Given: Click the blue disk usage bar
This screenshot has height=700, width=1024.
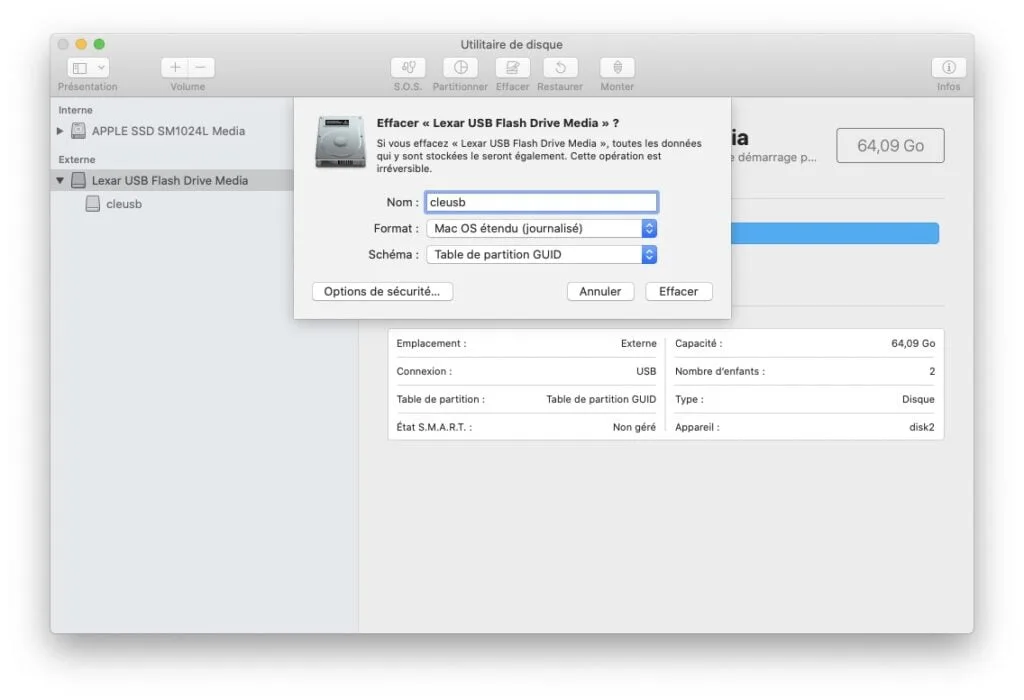Looking at the screenshot, I should click(835, 233).
